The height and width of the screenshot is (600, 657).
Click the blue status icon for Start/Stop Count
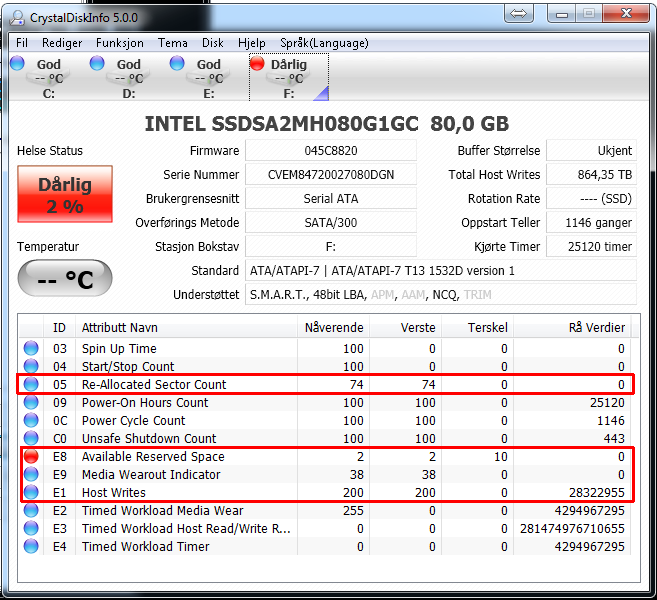point(31,366)
